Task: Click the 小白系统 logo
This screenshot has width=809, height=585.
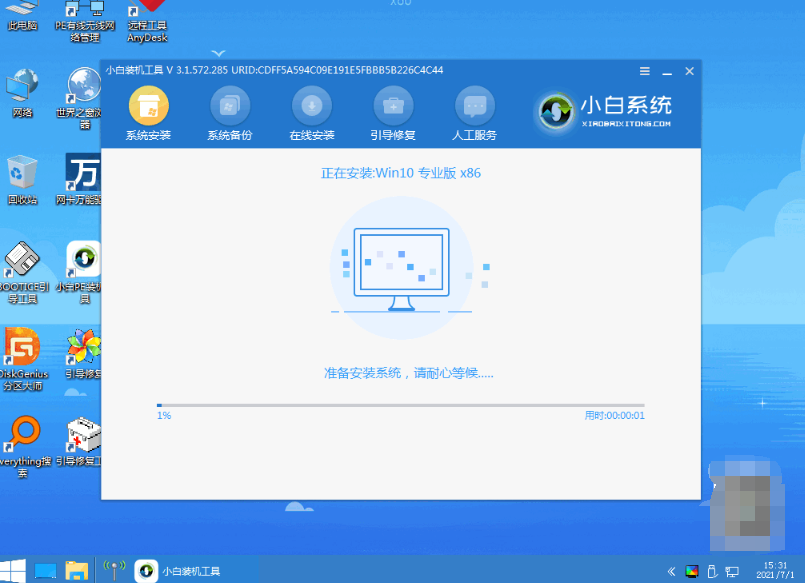Action: click(x=605, y=111)
